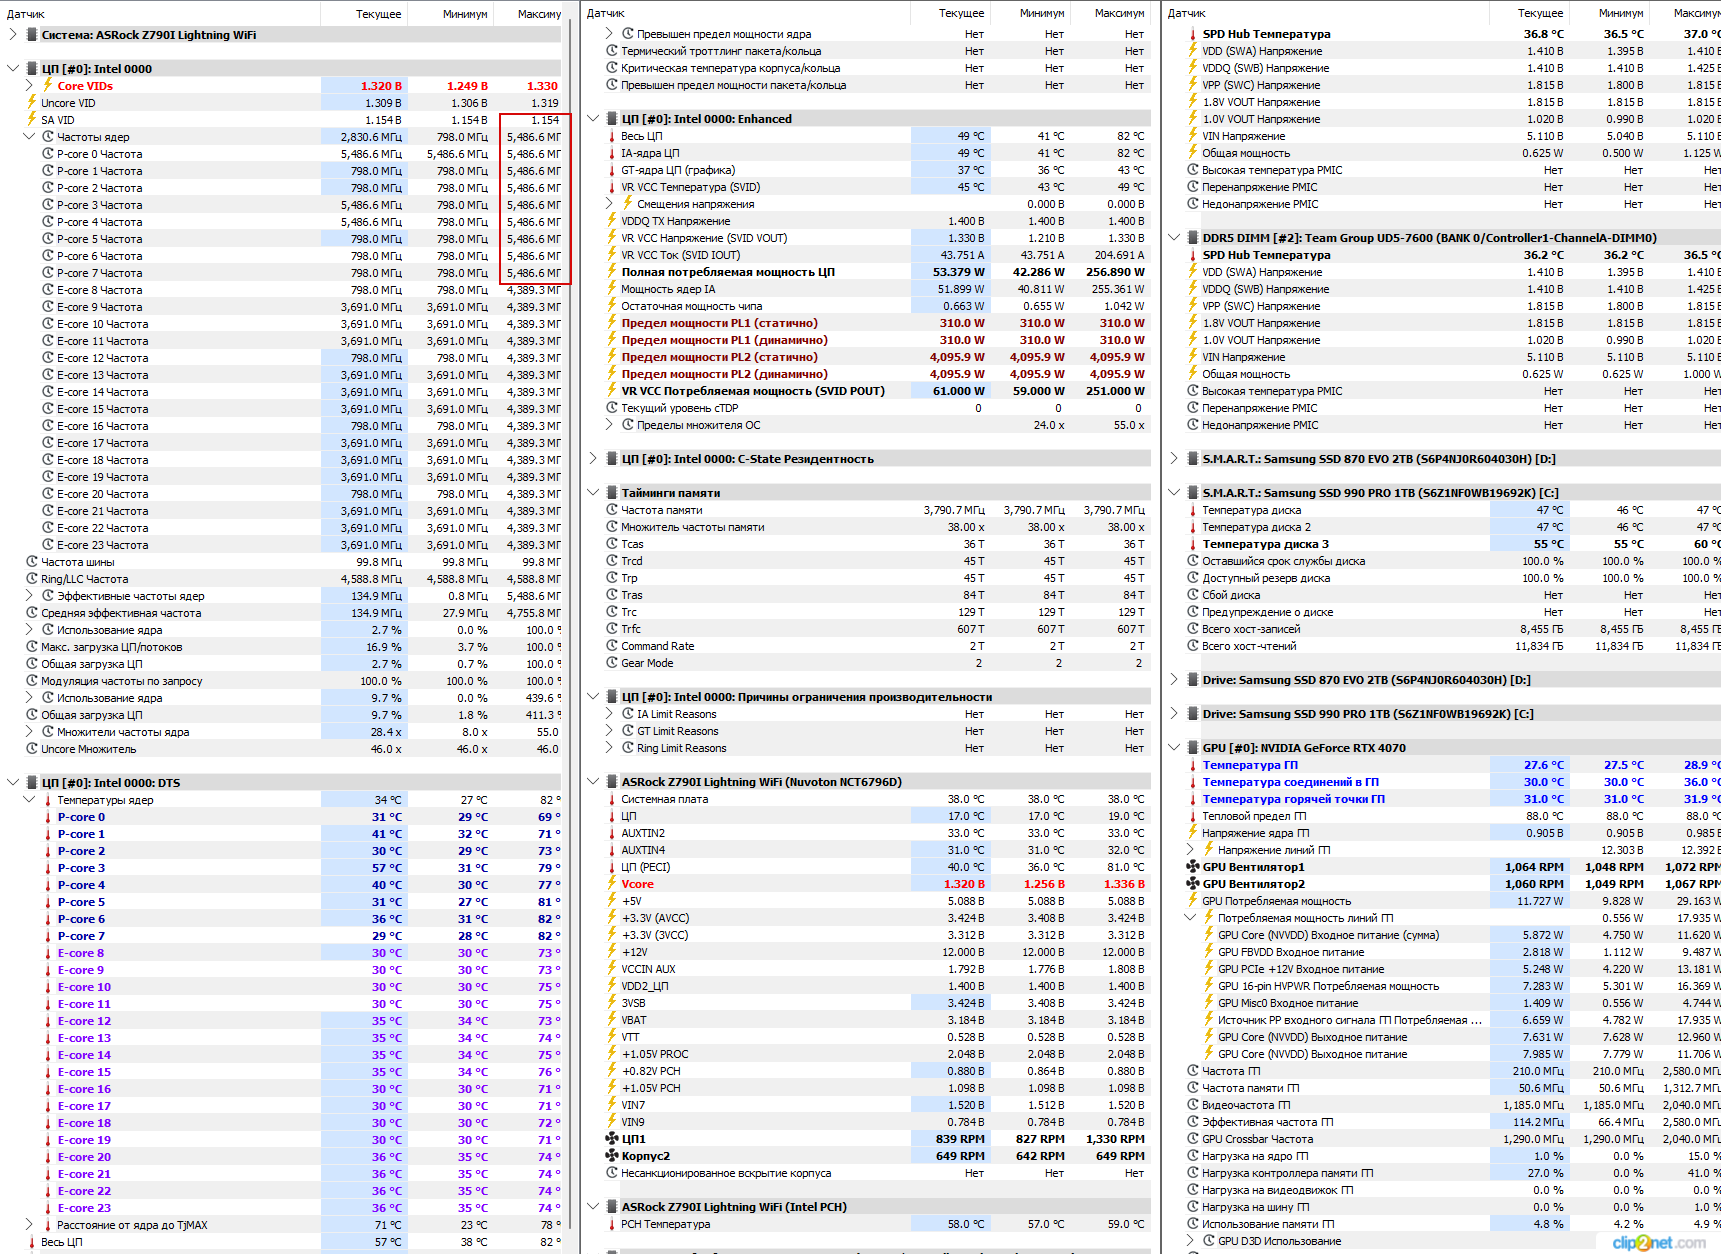Click the clock icon beside Ring/LLC Частота

coord(31,578)
